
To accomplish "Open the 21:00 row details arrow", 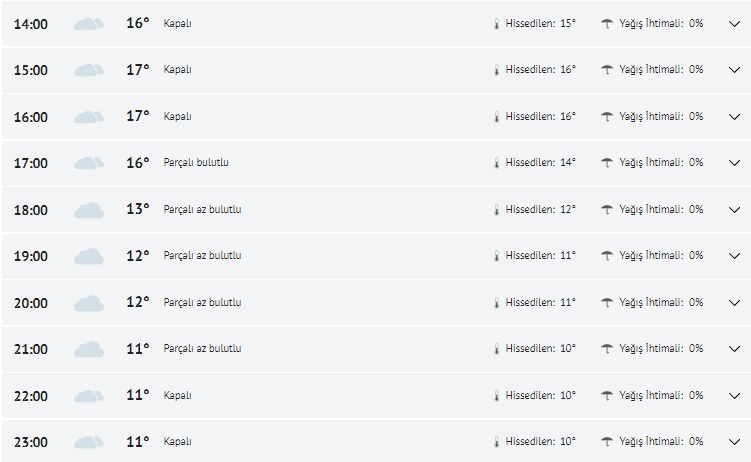I will click(x=735, y=349).
